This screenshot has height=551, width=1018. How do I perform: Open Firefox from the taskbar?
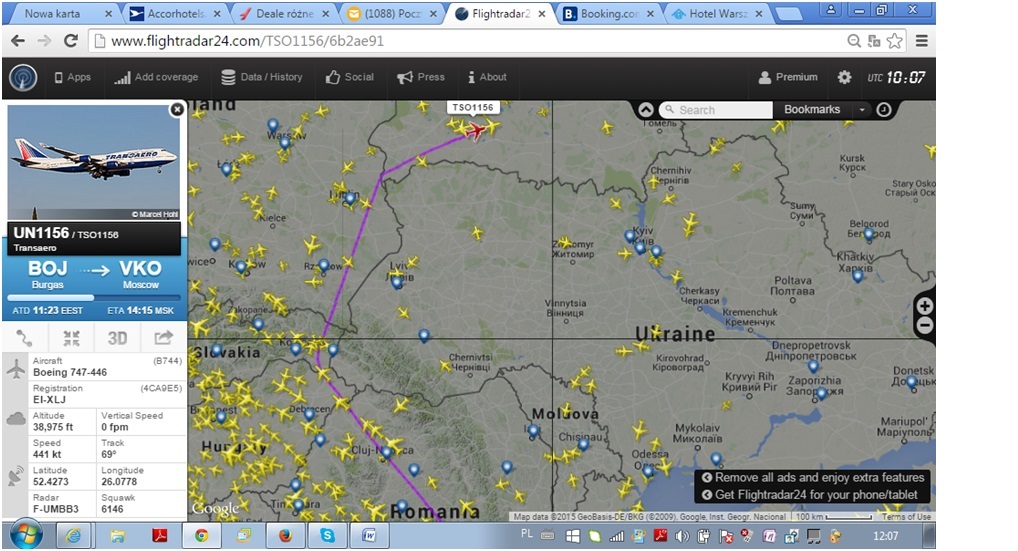(285, 535)
